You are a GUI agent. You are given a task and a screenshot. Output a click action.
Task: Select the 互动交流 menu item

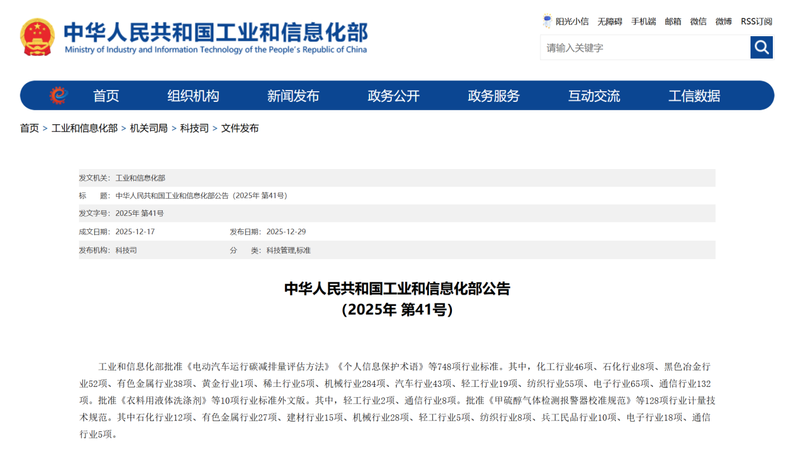tap(594, 96)
